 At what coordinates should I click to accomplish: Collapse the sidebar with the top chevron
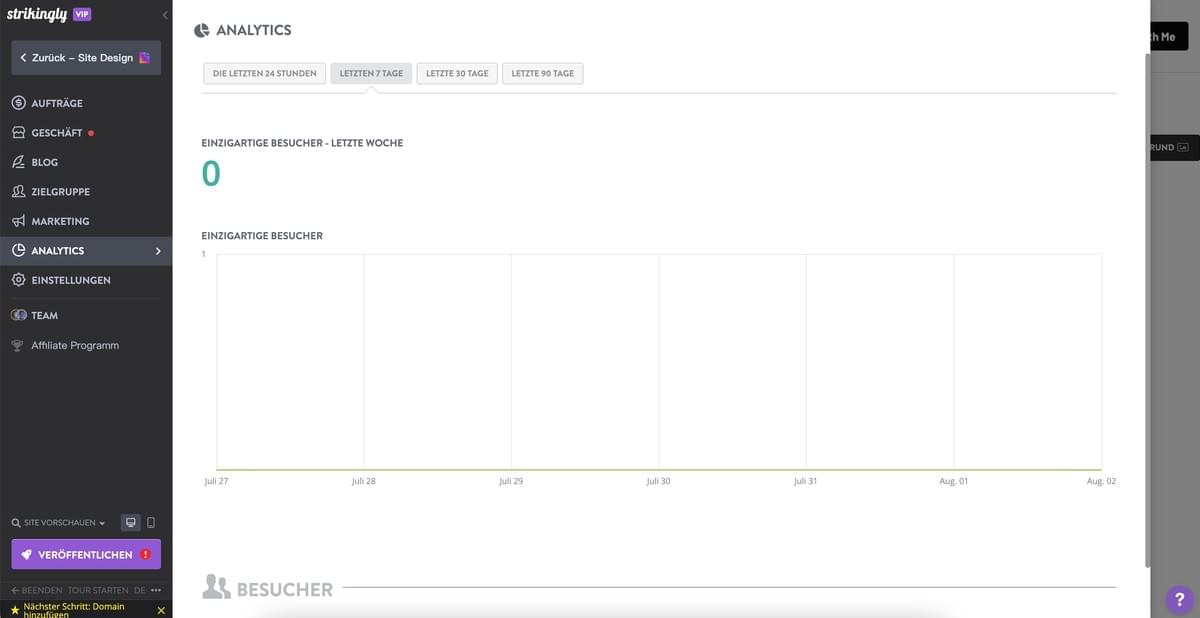coord(165,15)
